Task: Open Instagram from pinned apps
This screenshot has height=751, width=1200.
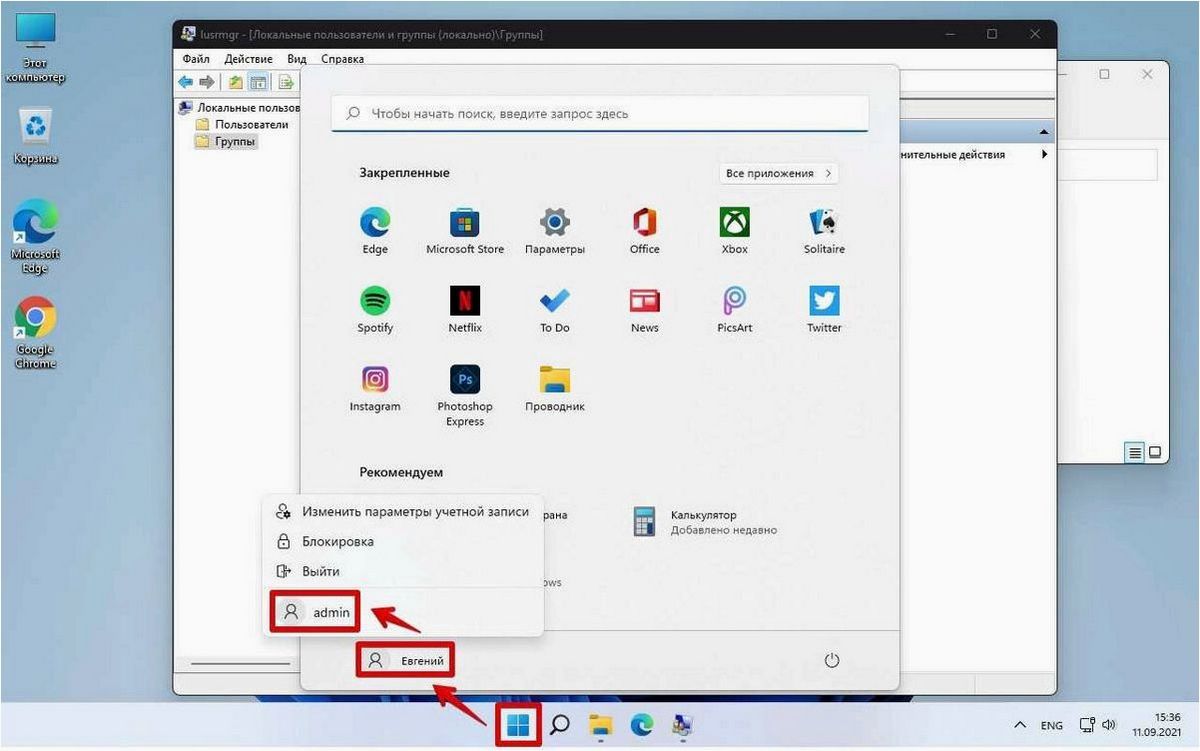Action: point(375,388)
